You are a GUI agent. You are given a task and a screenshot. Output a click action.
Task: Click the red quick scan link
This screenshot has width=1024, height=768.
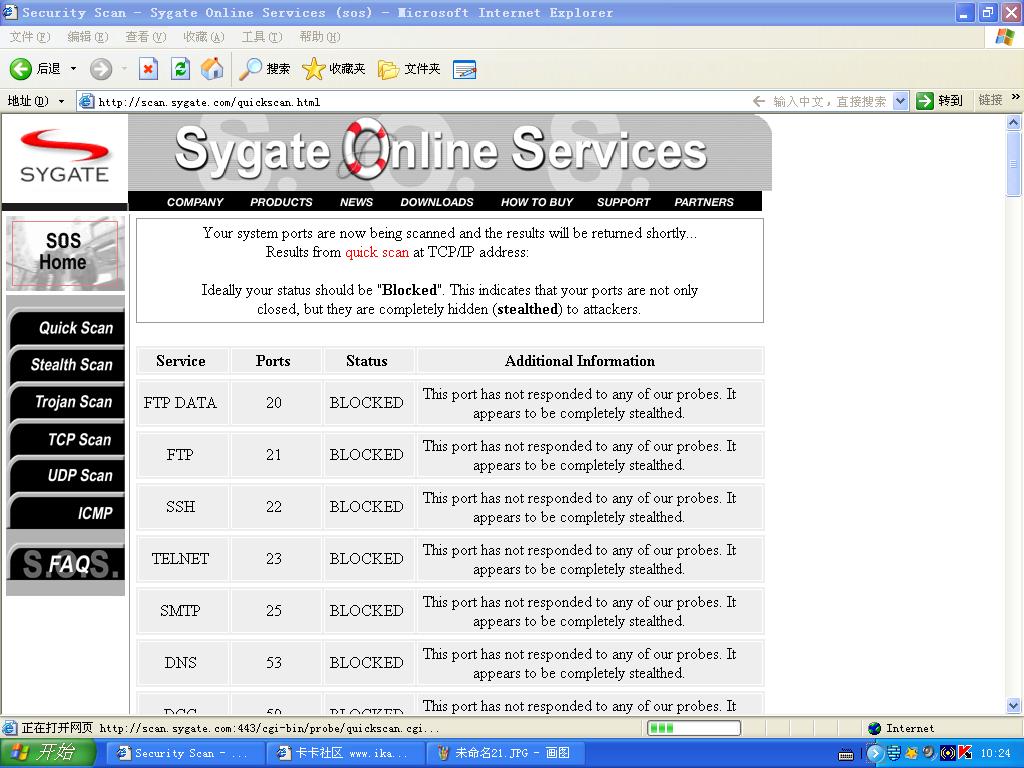[377, 252]
